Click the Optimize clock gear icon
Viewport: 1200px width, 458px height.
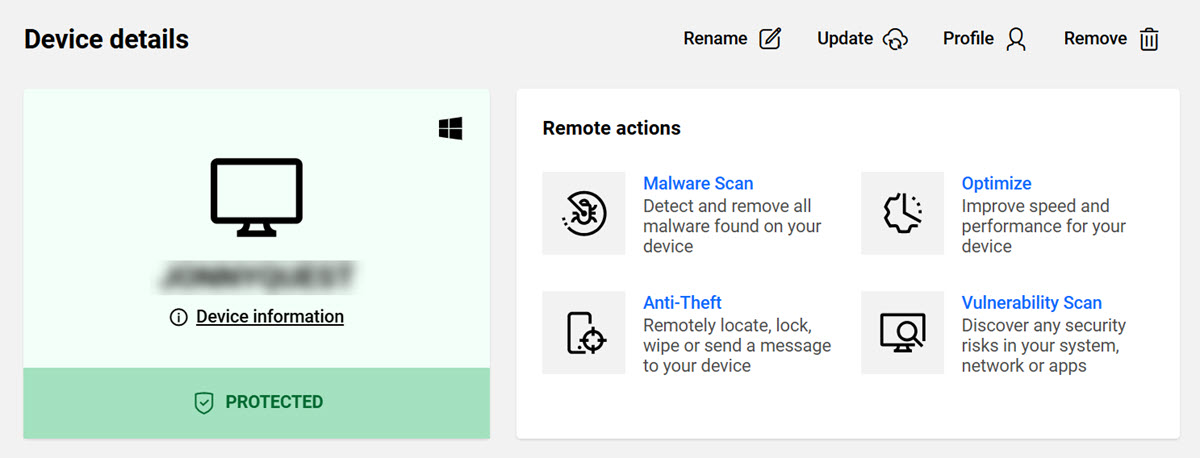tap(902, 213)
